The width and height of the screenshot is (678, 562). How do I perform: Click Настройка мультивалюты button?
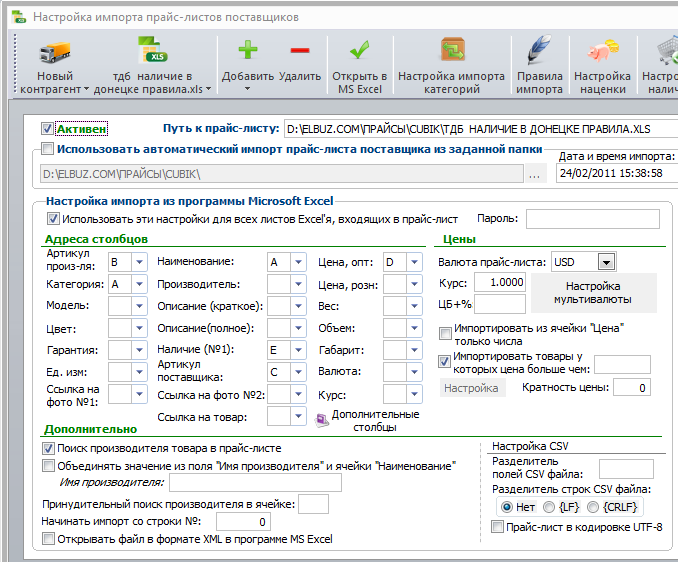click(593, 293)
